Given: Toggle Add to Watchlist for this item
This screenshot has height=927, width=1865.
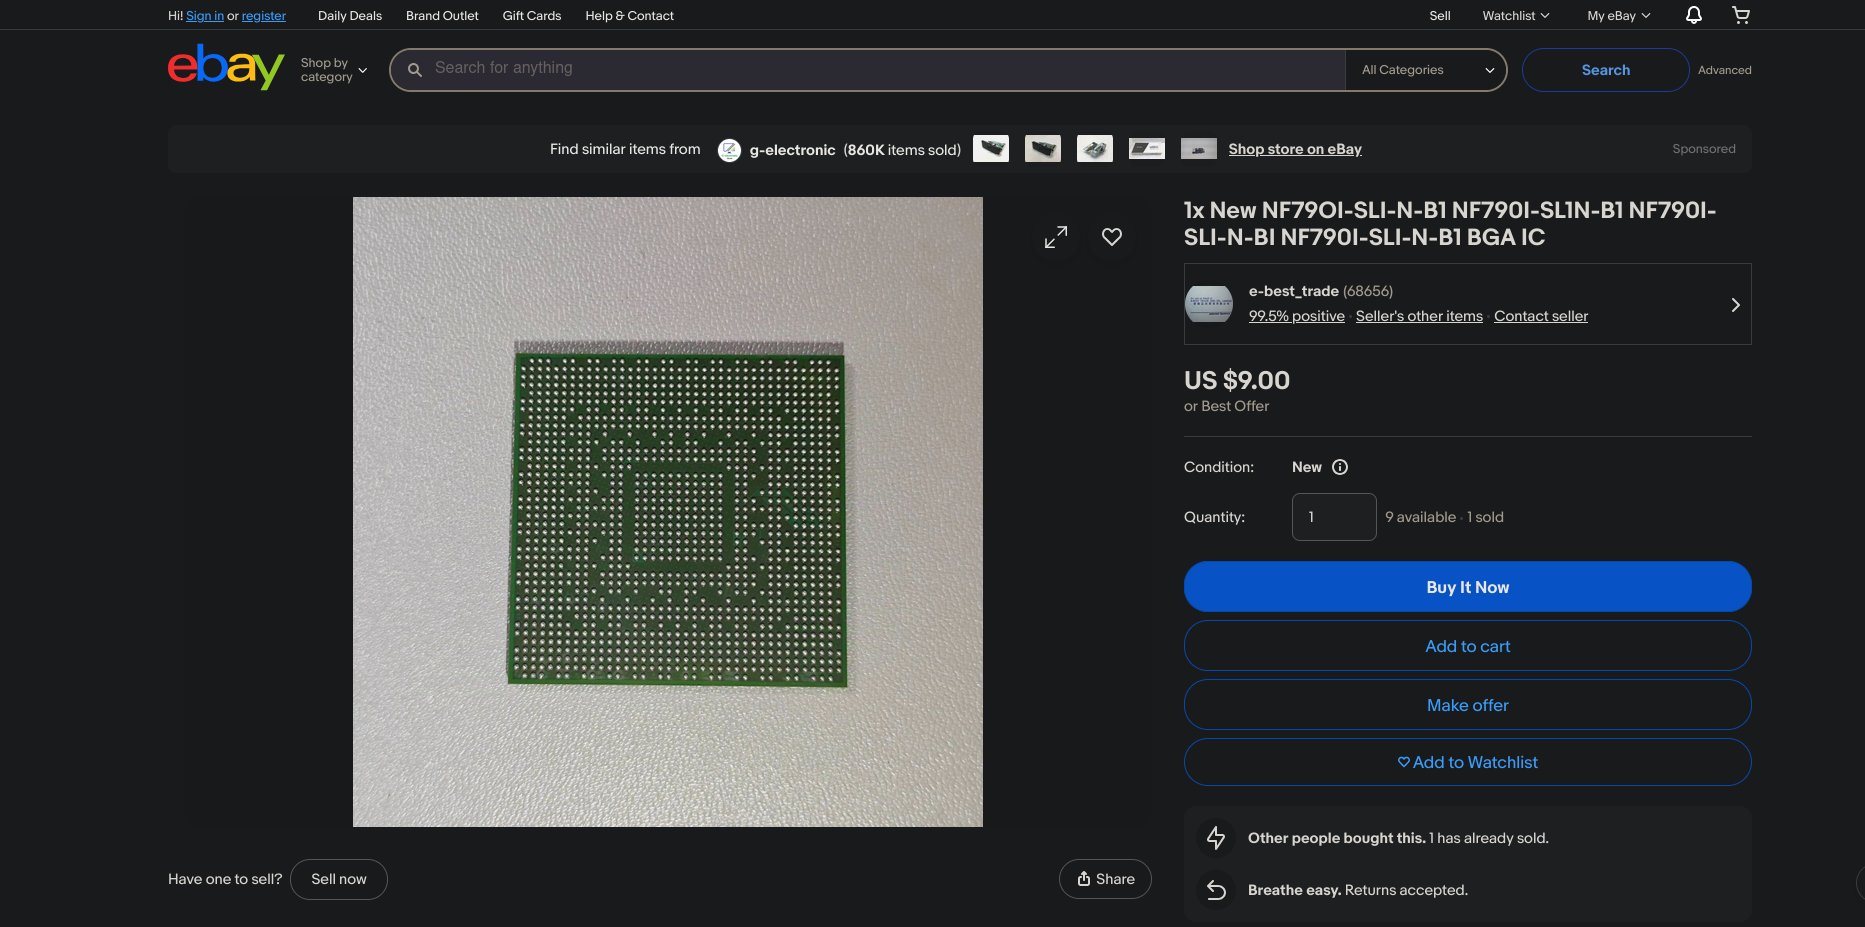Looking at the screenshot, I should click(1467, 762).
